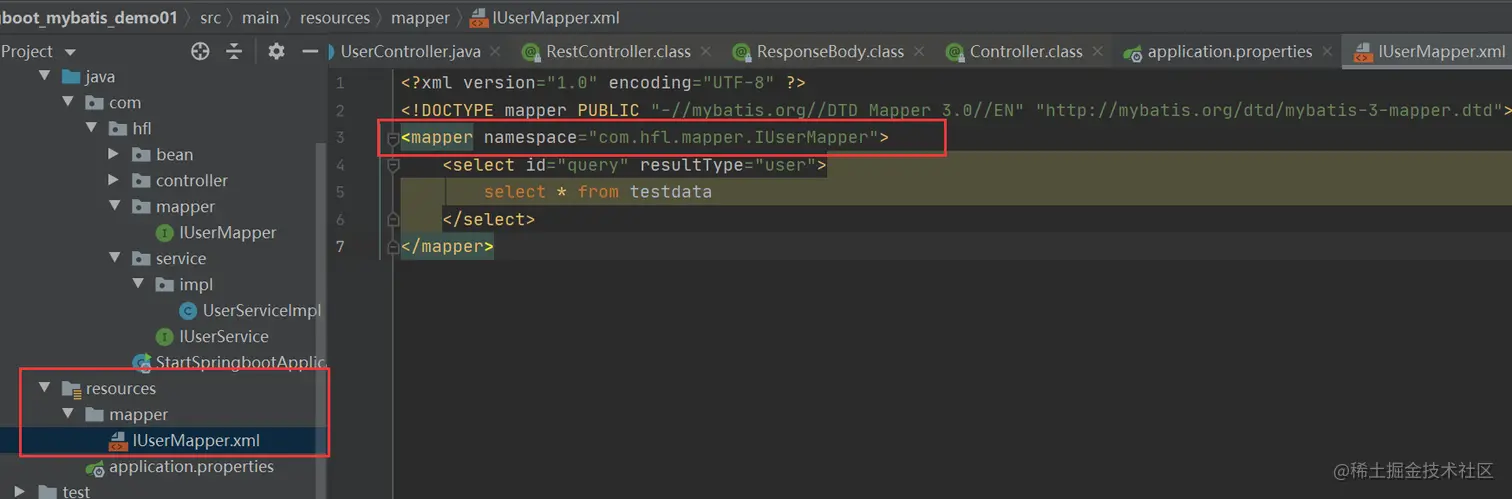Select the test folder in tree

pos(76,491)
